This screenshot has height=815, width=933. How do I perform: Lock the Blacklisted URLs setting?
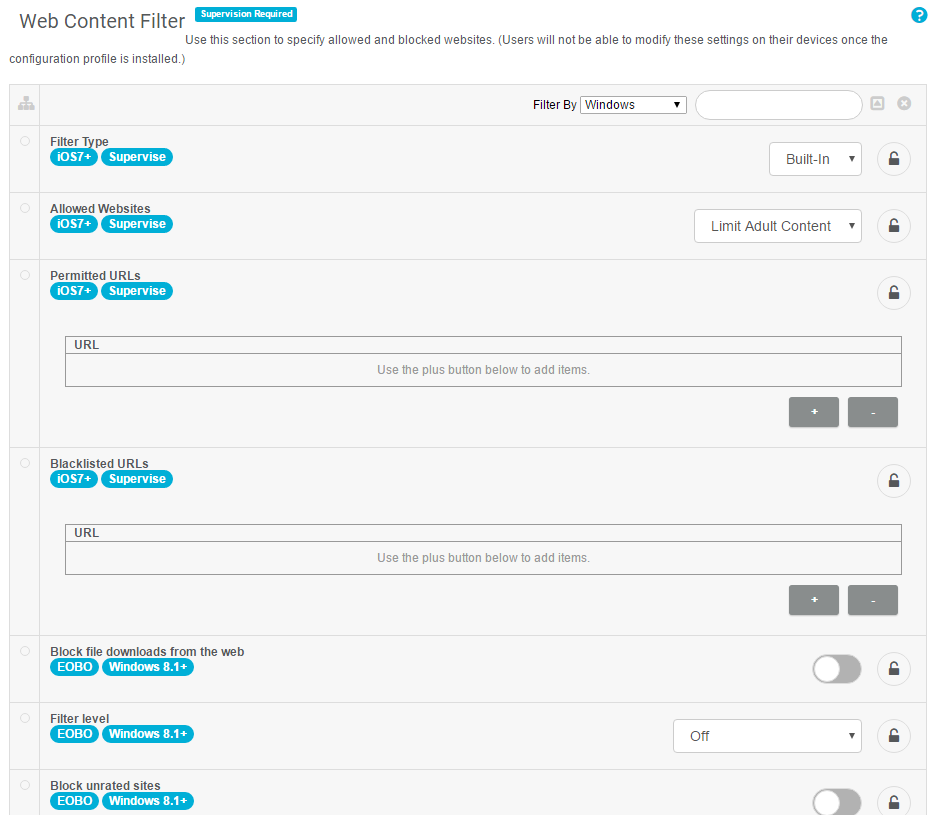click(x=893, y=480)
